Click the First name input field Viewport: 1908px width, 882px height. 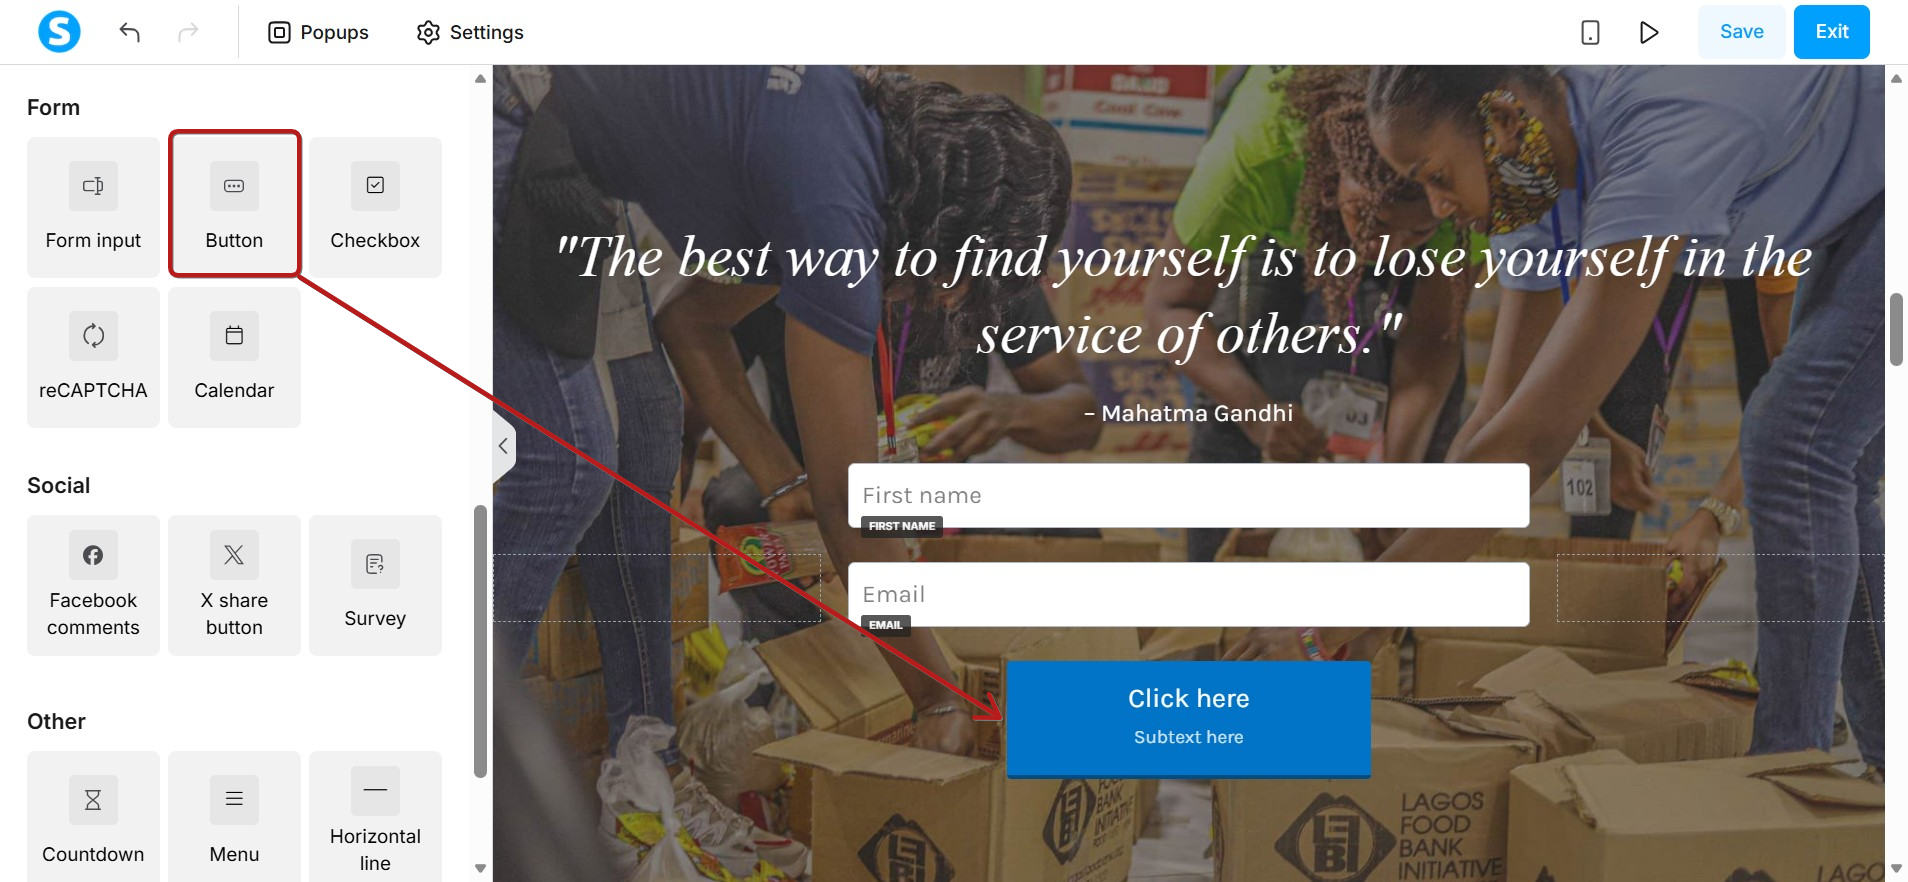[1188, 495]
